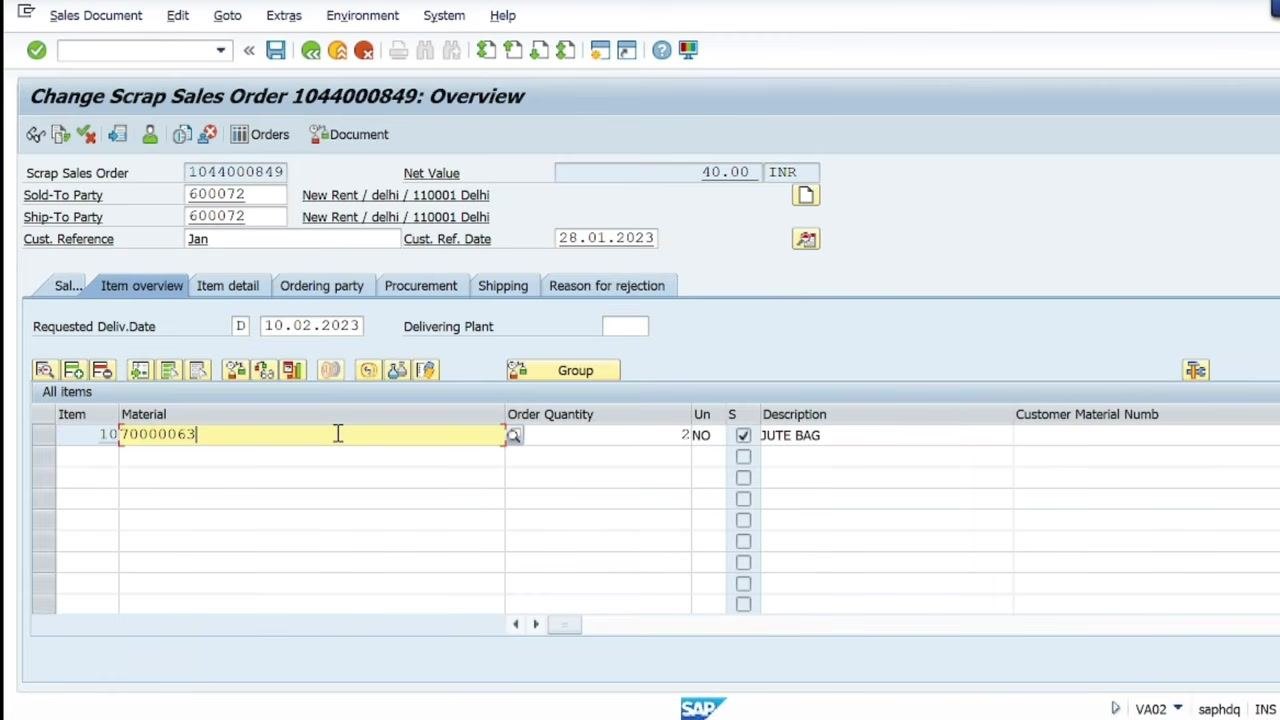This screenshot has height=720, width=1280.
Task: Tick the S checkbox in sixth row
Action: [743, 541]
